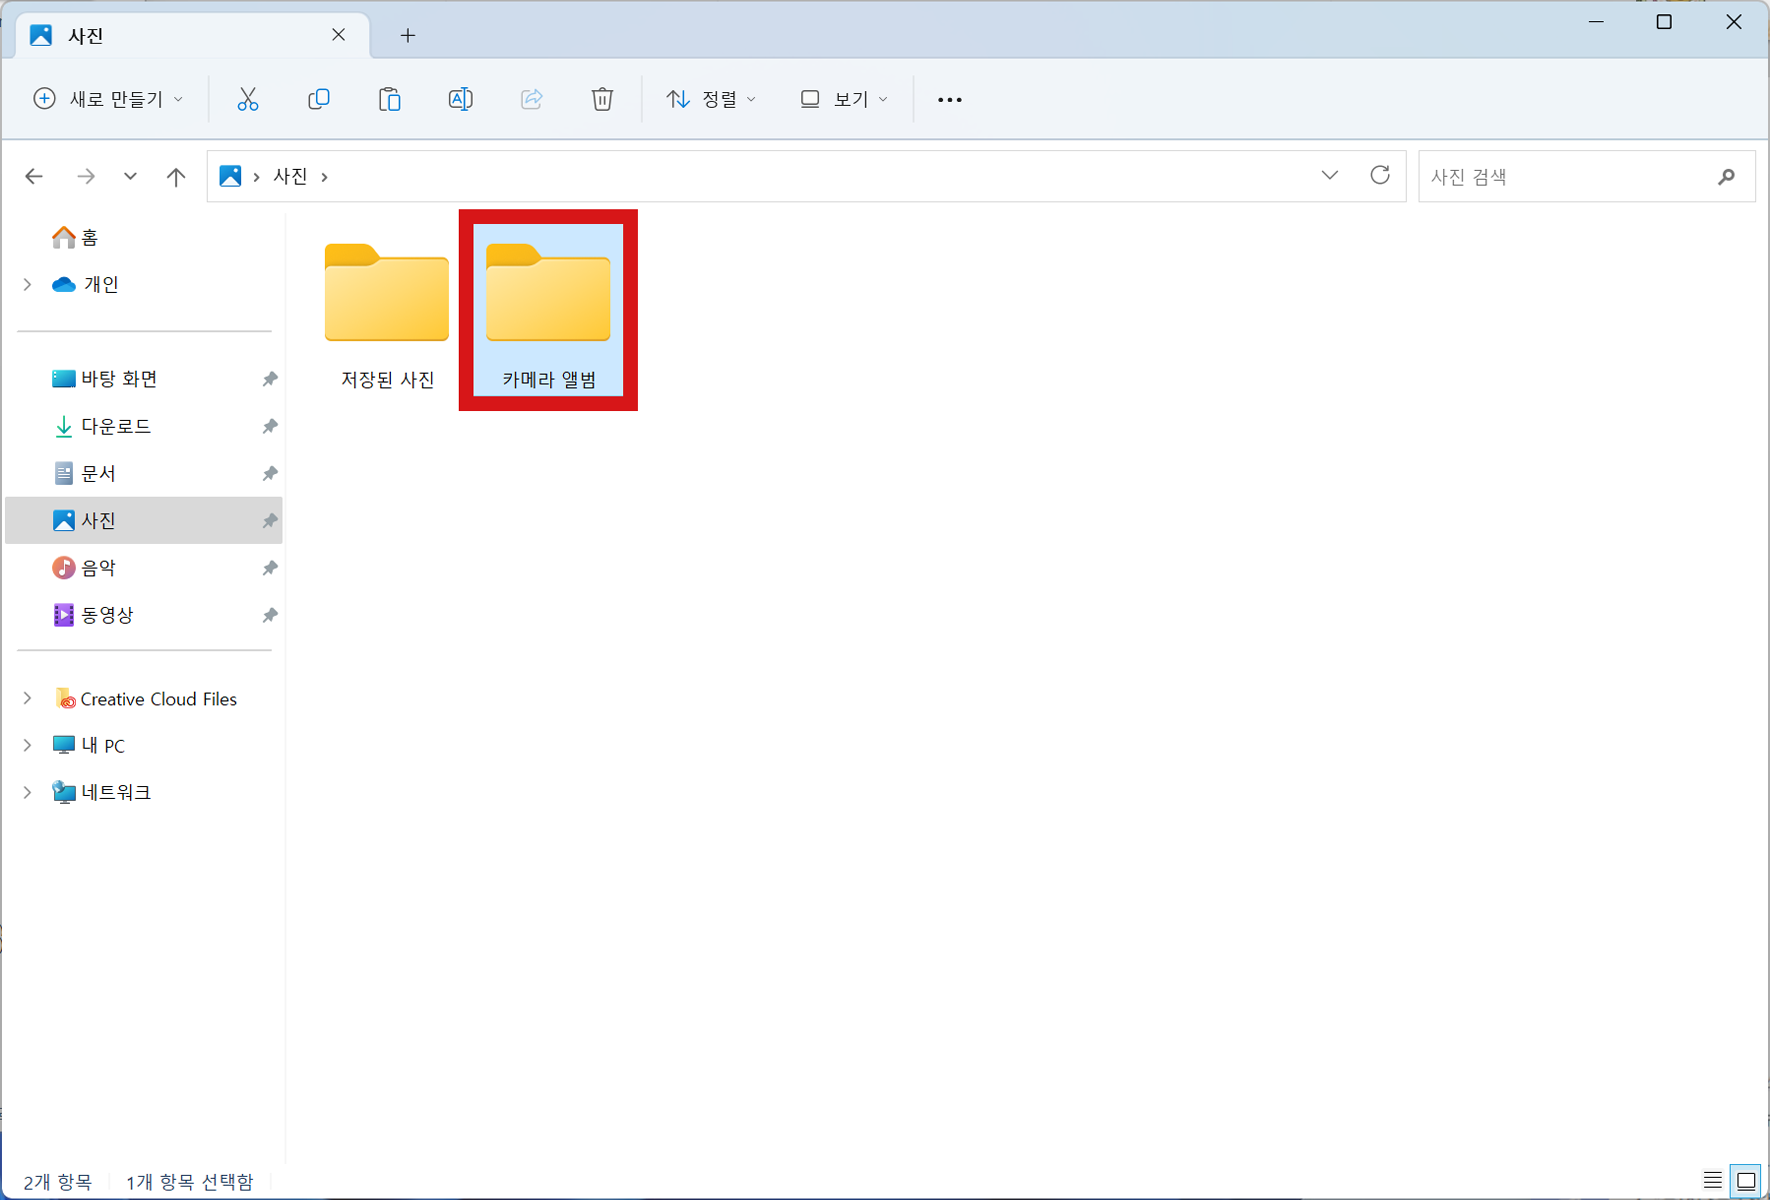Maximize the File Explorer window
Viewport: 1770px width, 1200px height.
[1664, 22]
